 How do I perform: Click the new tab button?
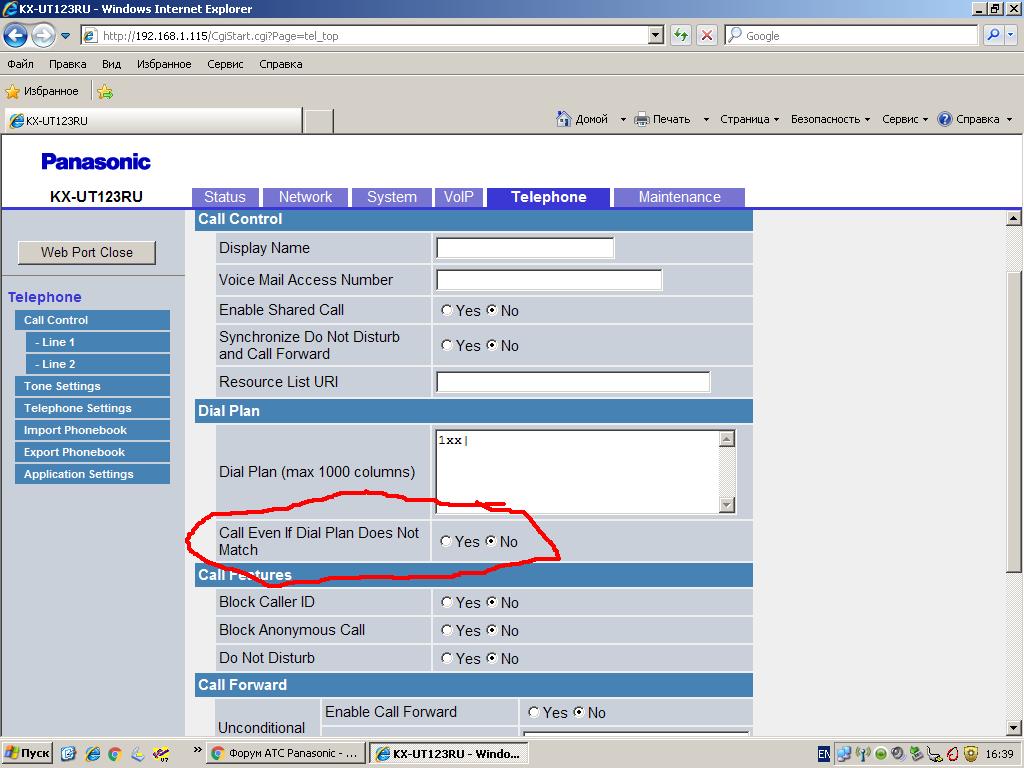click(319, 121)
